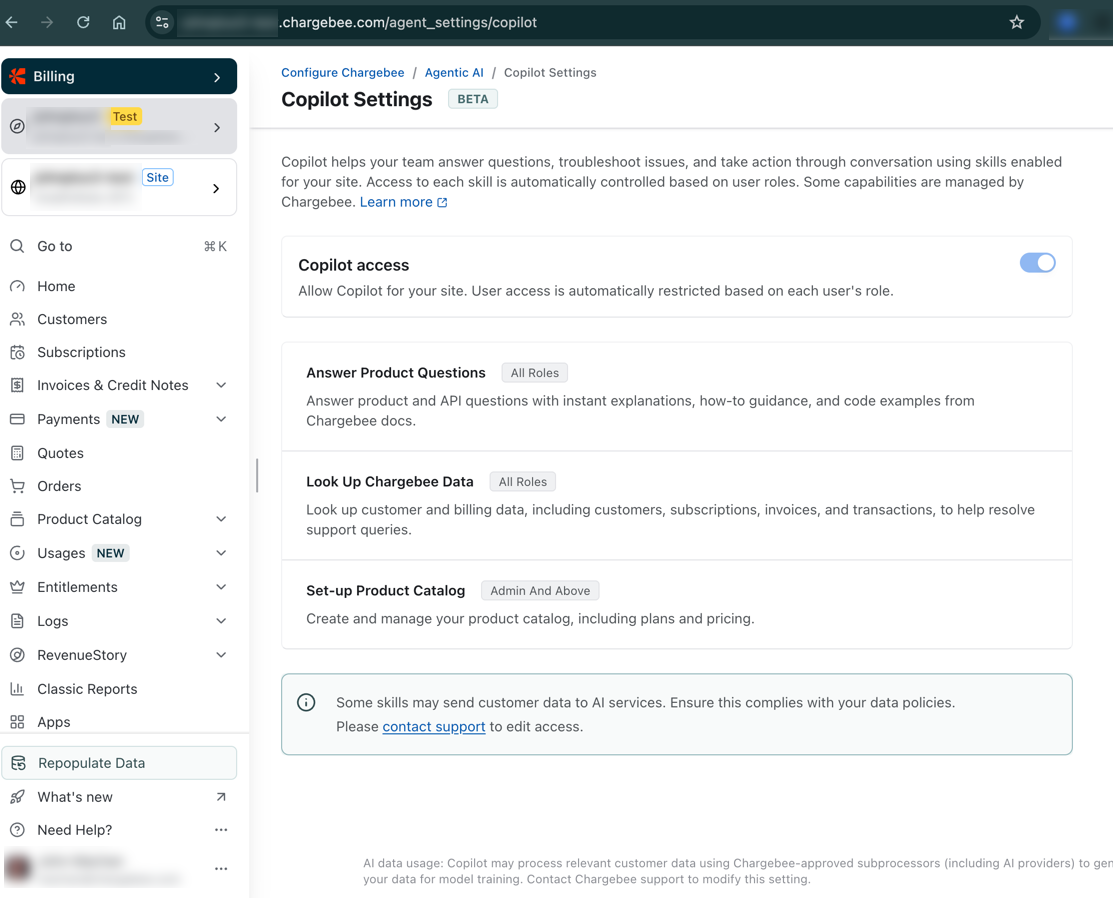Open the Learn more link

point(403,202)
